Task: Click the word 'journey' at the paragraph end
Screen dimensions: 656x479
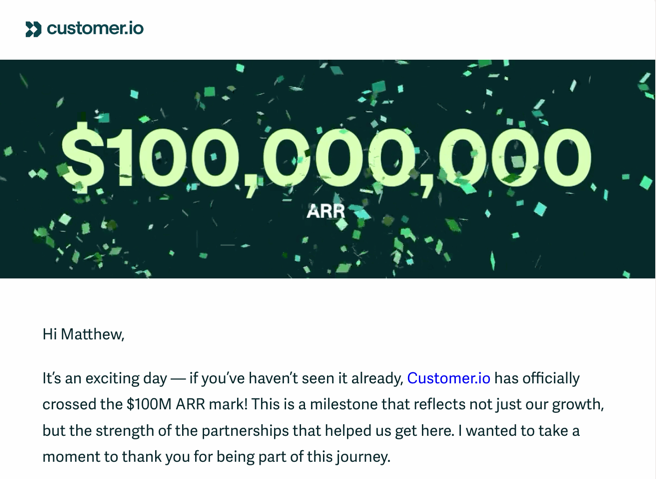Action: point(358,456)
